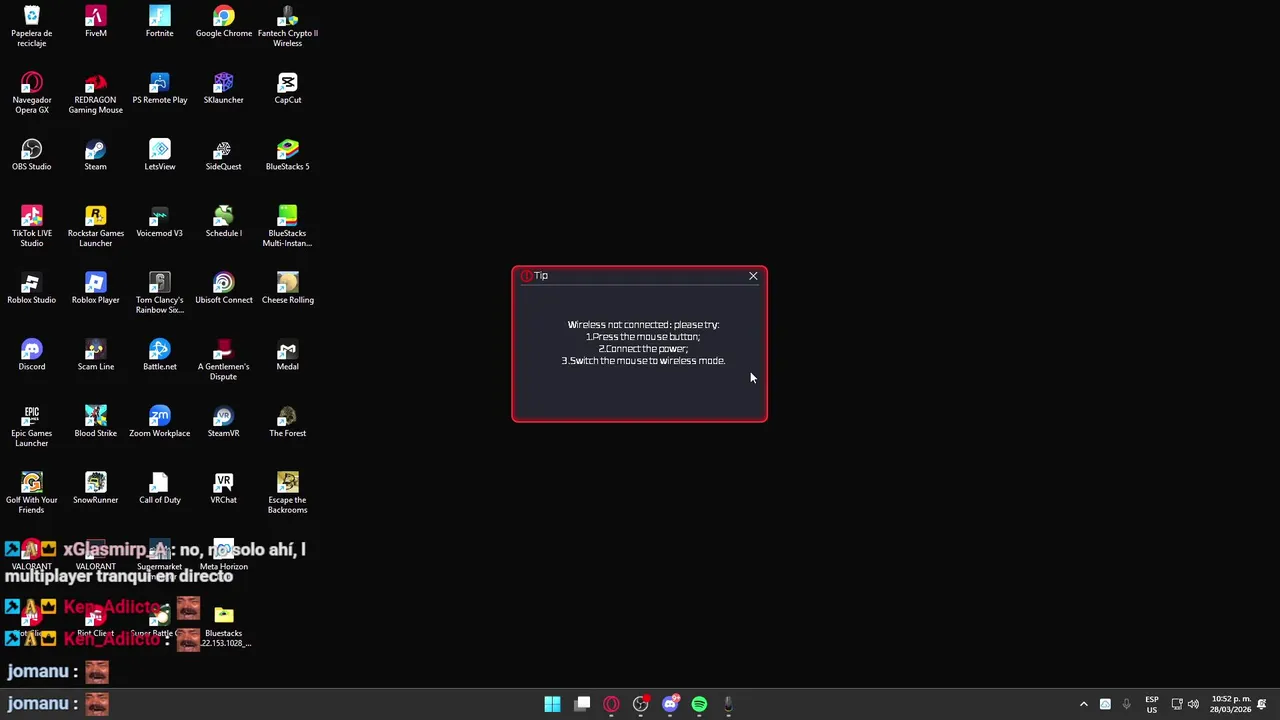Select the REDRAGON Gaming Mouse desktop icon
This screenshot has width=1280, height=720.
coord(95,93)
